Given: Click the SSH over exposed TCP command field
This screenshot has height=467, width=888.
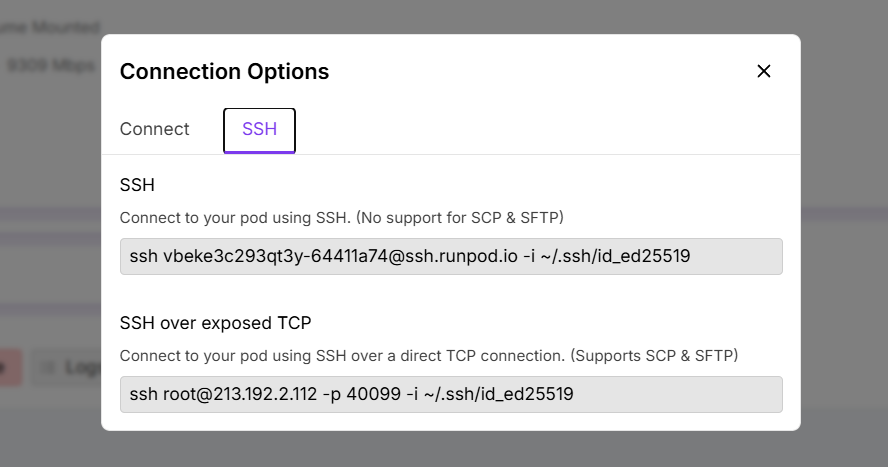Looking at the screenshot, I should 450,394.
